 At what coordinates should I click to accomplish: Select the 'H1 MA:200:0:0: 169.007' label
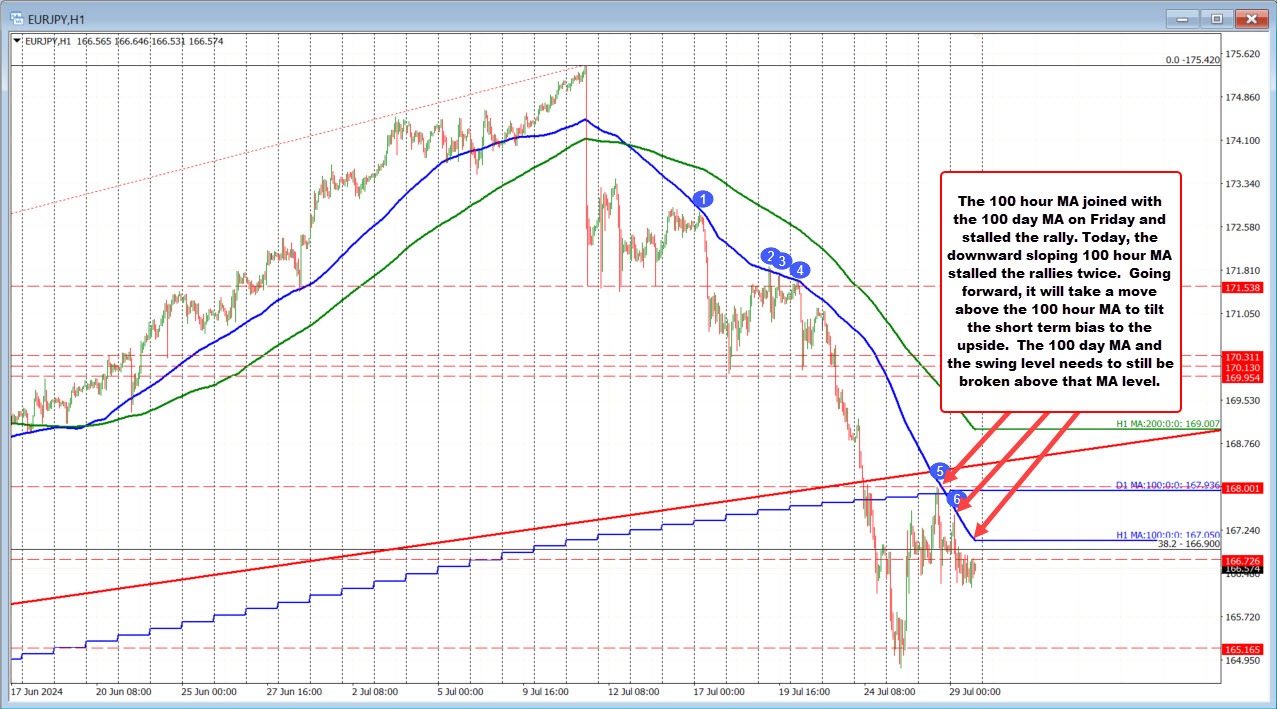click(1168, 424)
